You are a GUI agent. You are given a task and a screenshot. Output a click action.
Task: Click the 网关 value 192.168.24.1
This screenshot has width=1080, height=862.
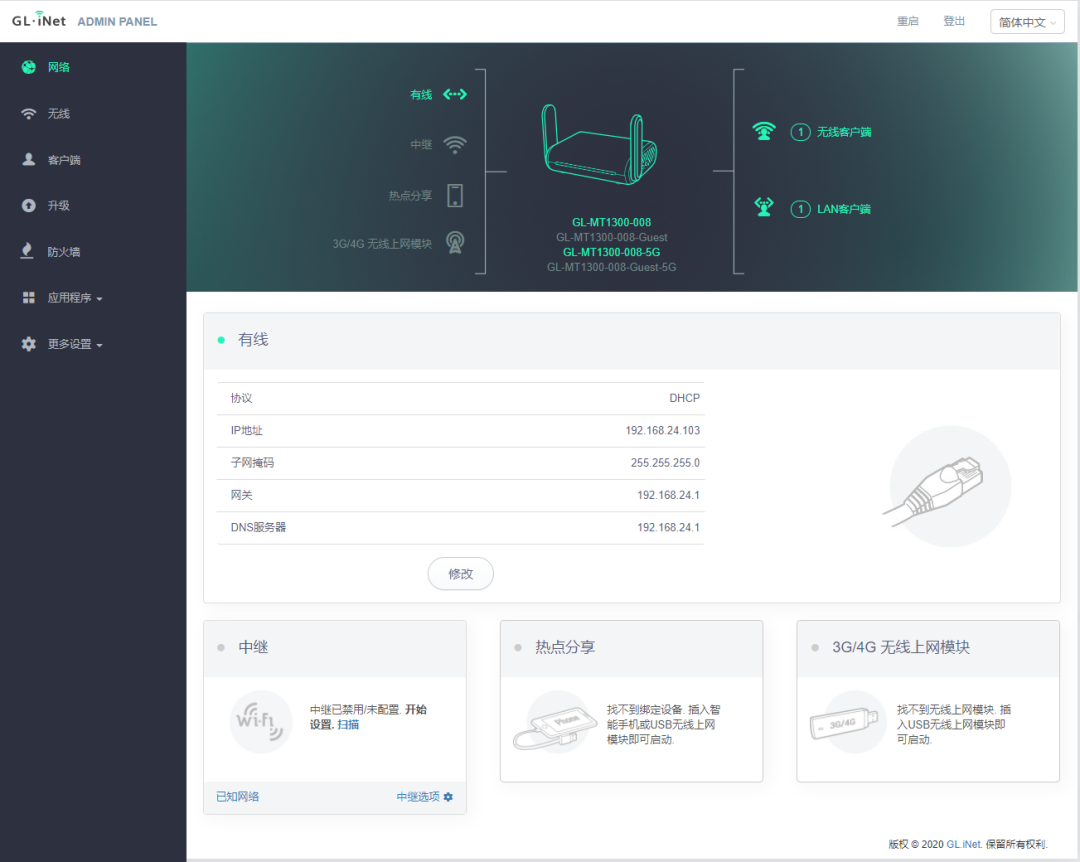(668, 495)
